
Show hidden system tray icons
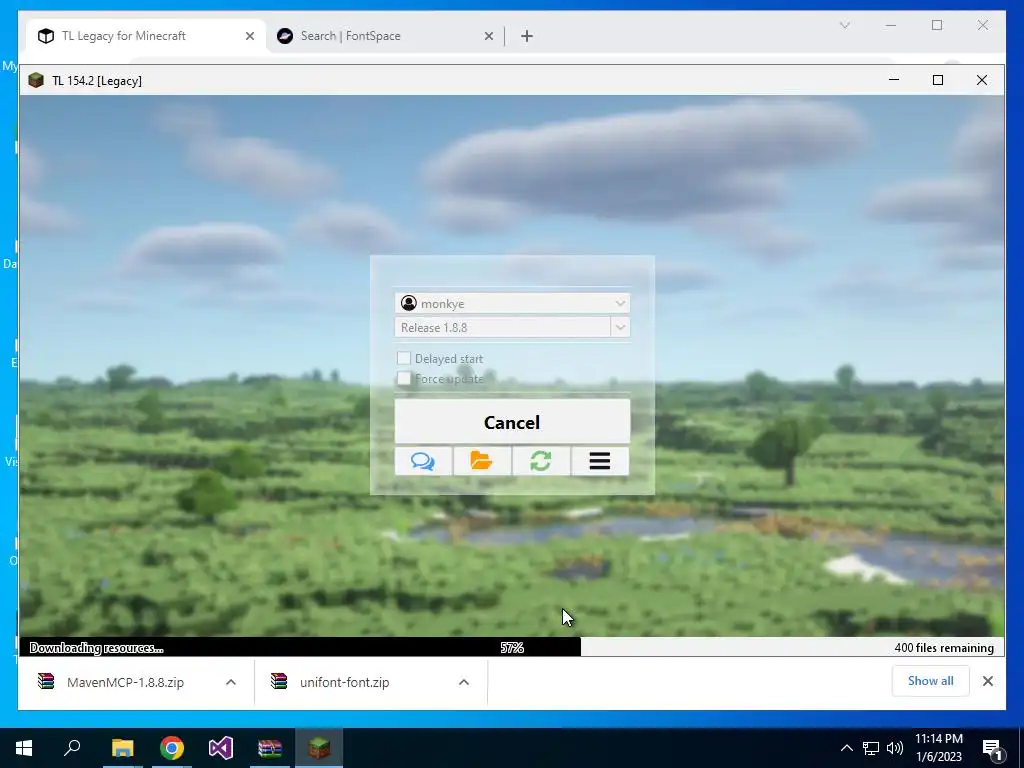[x=846, y=748]
